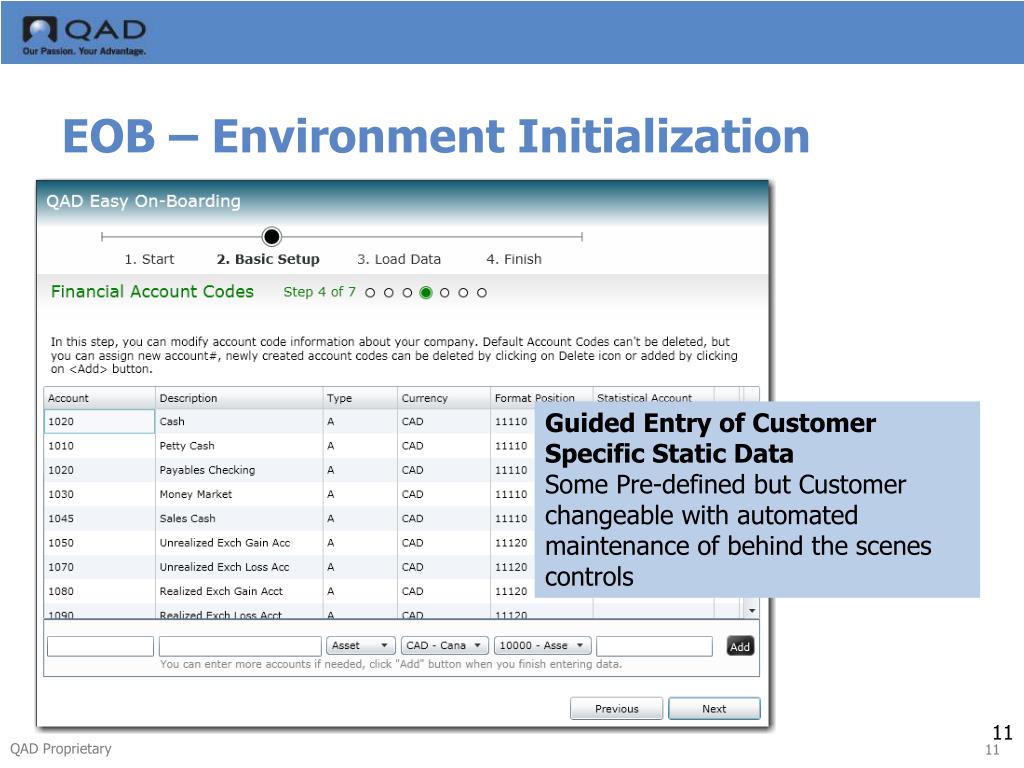
Task: Click account cell 1070
Action: click(99, 567)
